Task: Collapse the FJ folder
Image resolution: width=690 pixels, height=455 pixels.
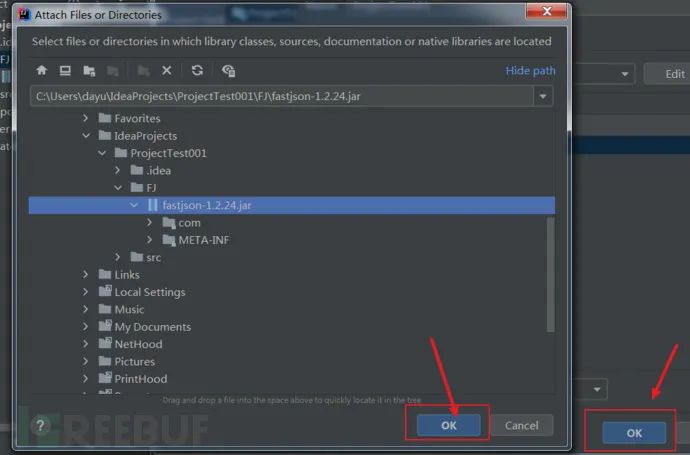Action: (x=118, y=187)
